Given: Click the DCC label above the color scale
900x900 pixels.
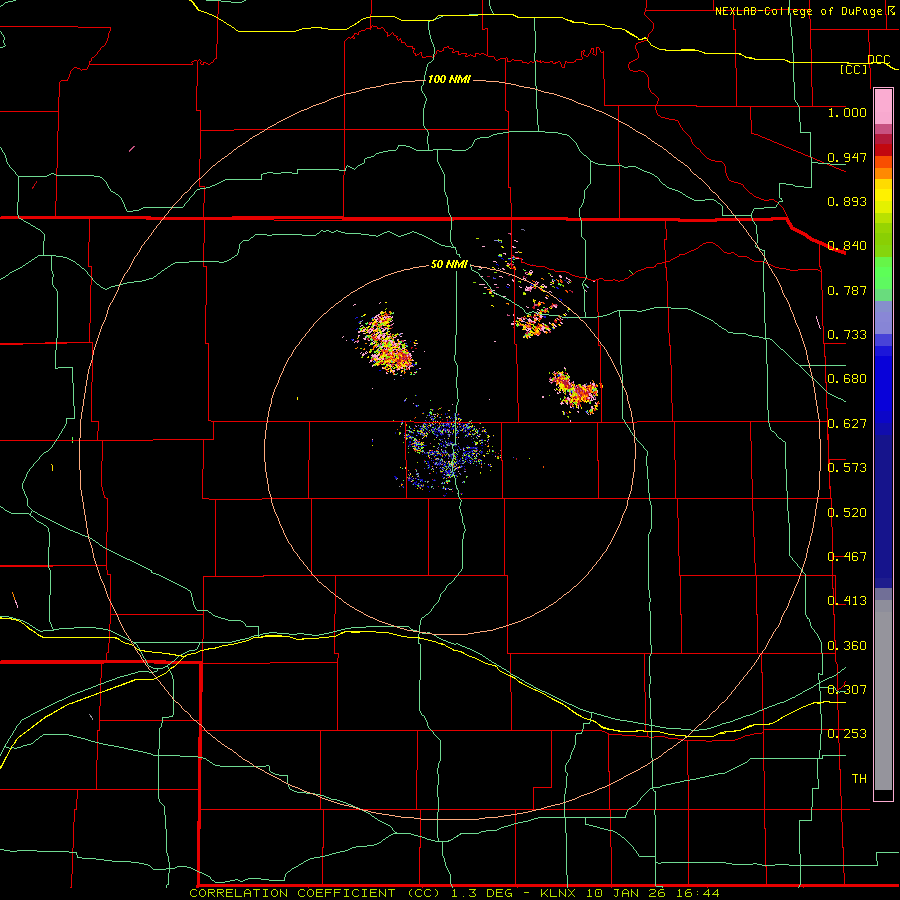Looking at the screenshot, I should pos(878,59).
